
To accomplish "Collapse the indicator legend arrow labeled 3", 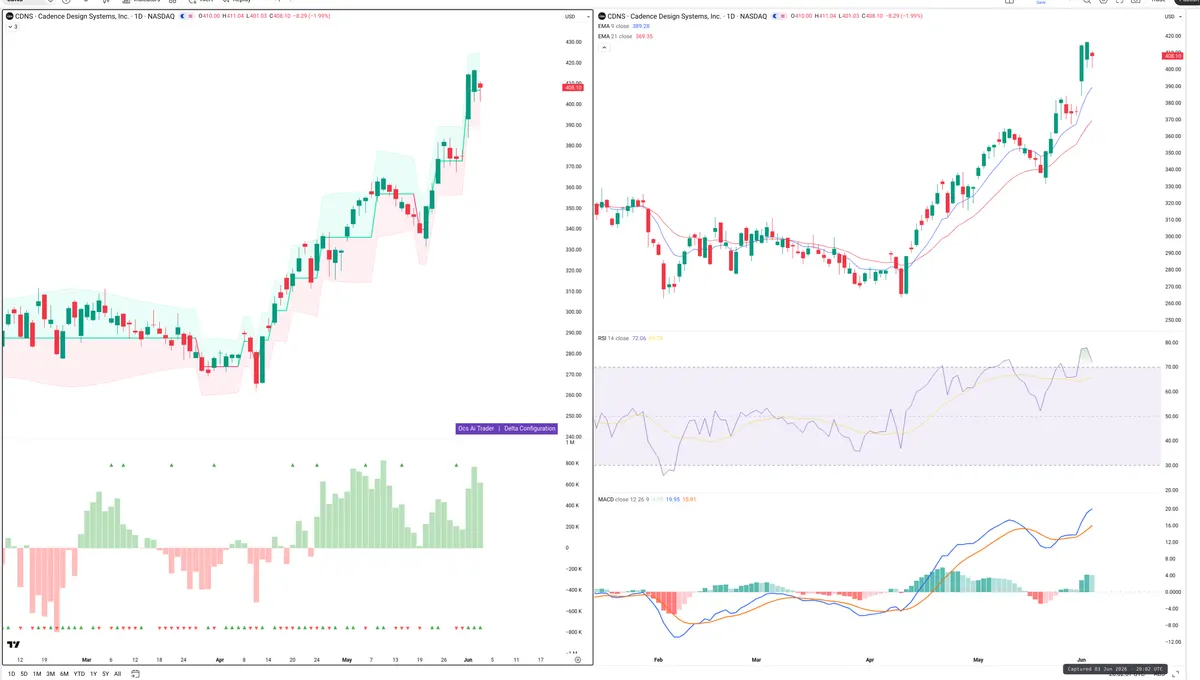I will 12,27.
